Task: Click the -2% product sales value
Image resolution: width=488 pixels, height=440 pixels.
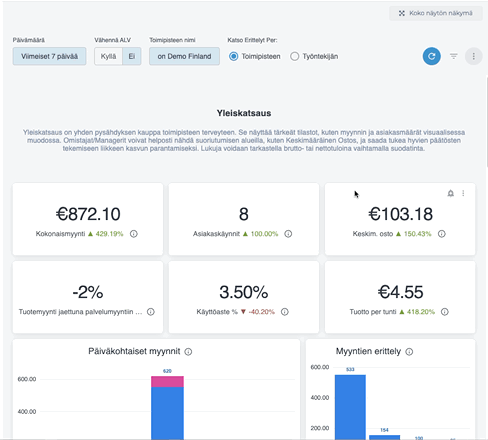Action: (88, 292)
